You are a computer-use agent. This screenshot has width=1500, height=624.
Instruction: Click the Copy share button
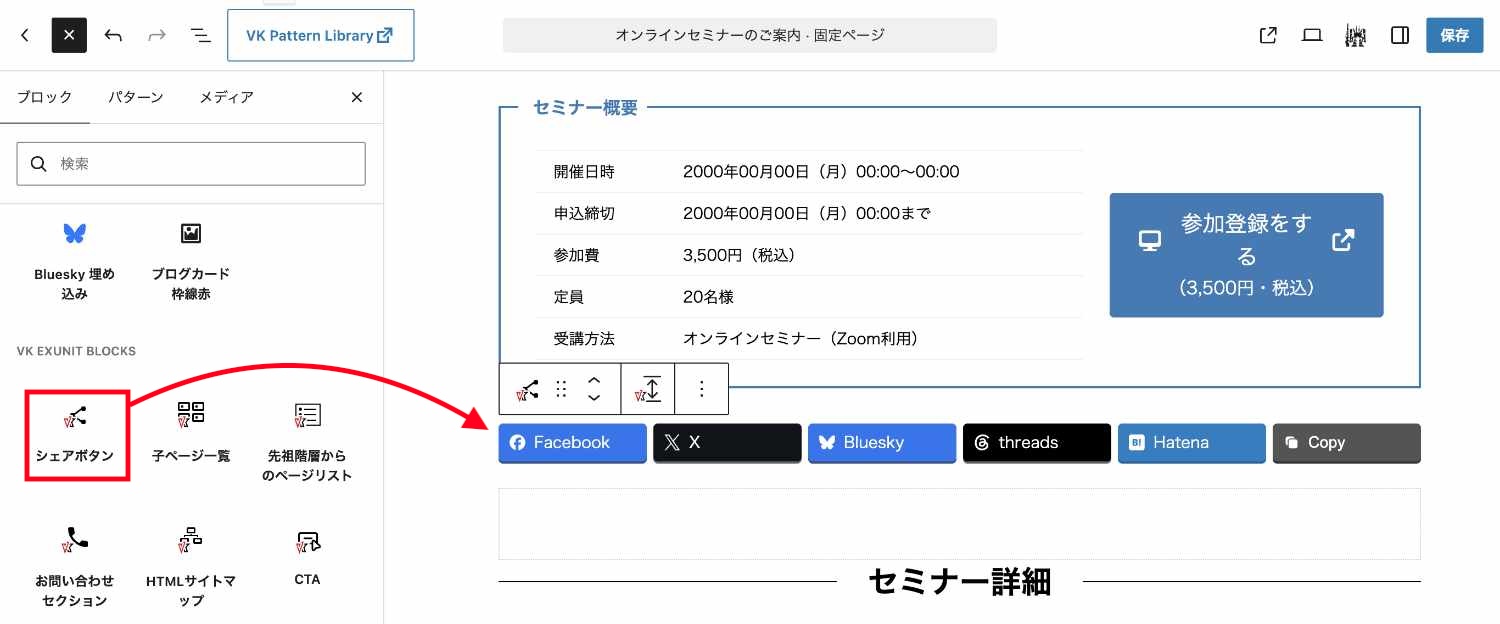click(x=1346, y=443)
